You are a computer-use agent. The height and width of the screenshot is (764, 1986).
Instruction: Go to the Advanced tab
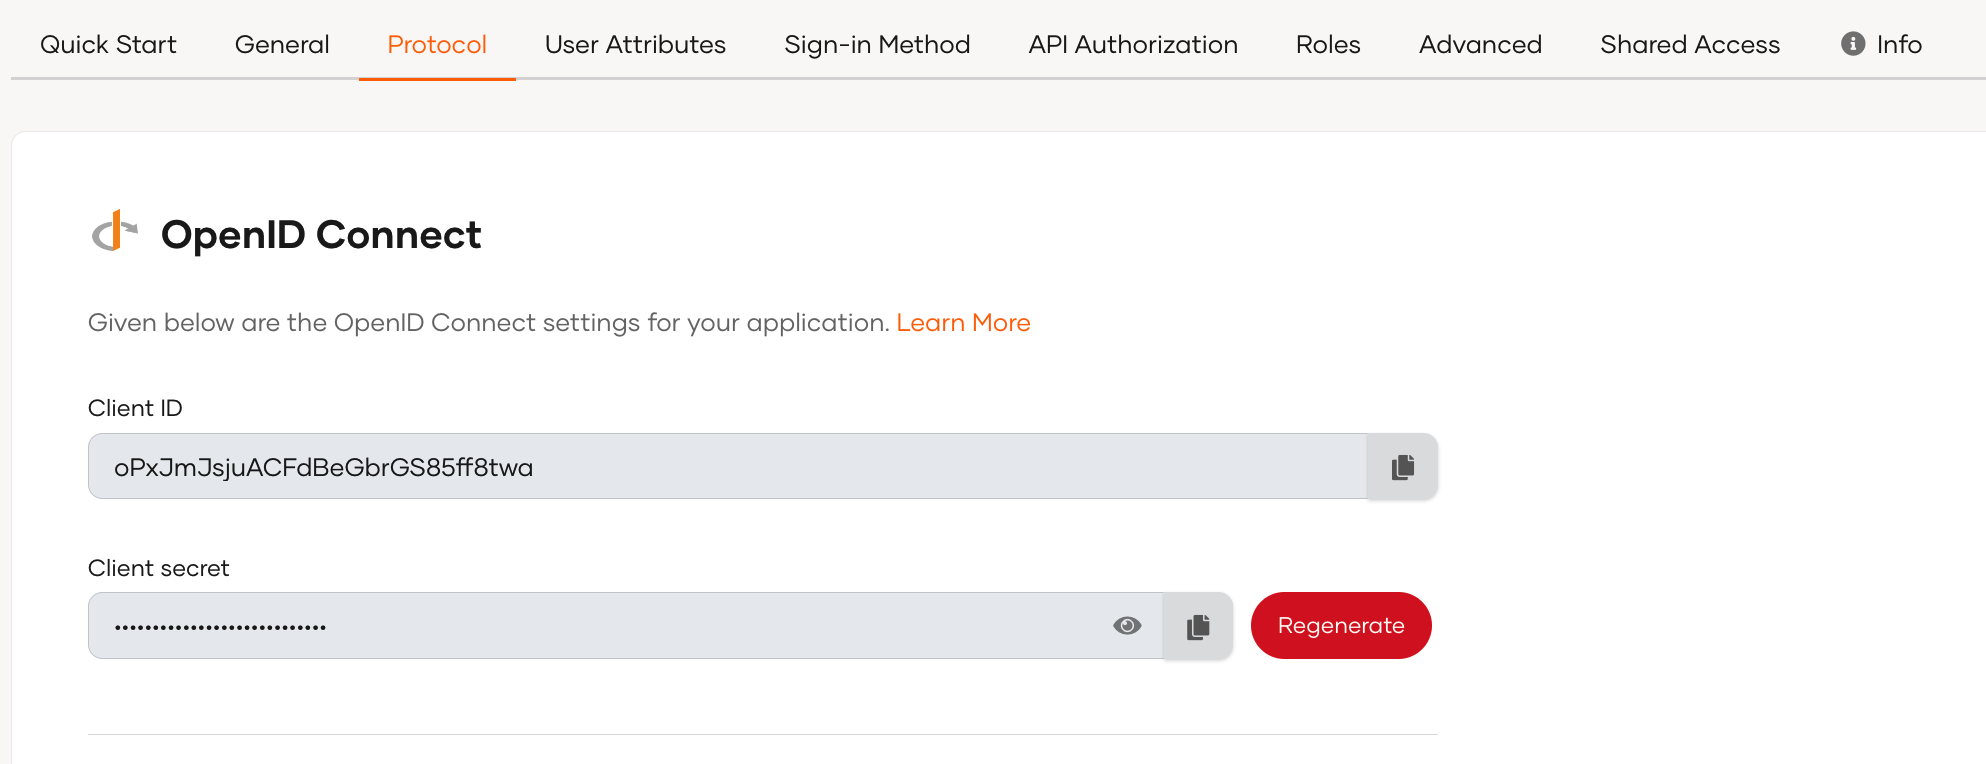coord(1480,45)
